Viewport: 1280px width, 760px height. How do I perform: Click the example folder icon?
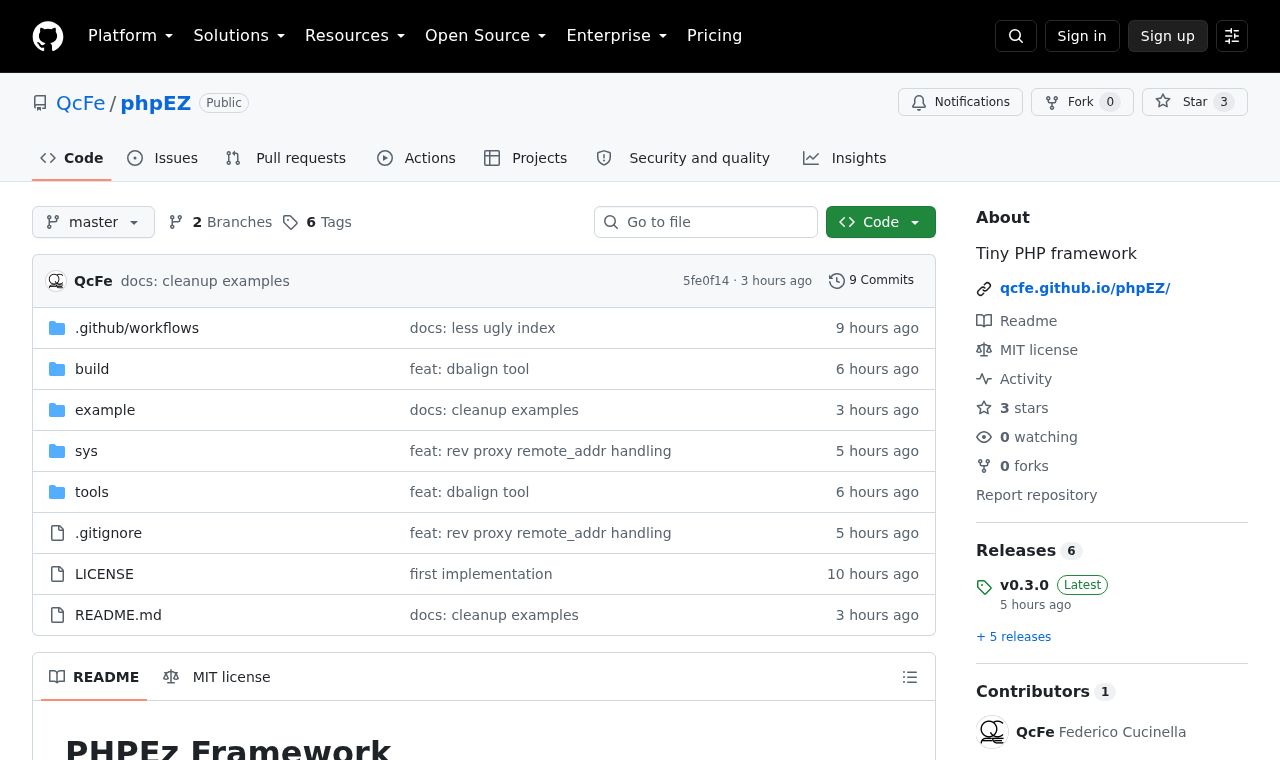tap(57, 410)
